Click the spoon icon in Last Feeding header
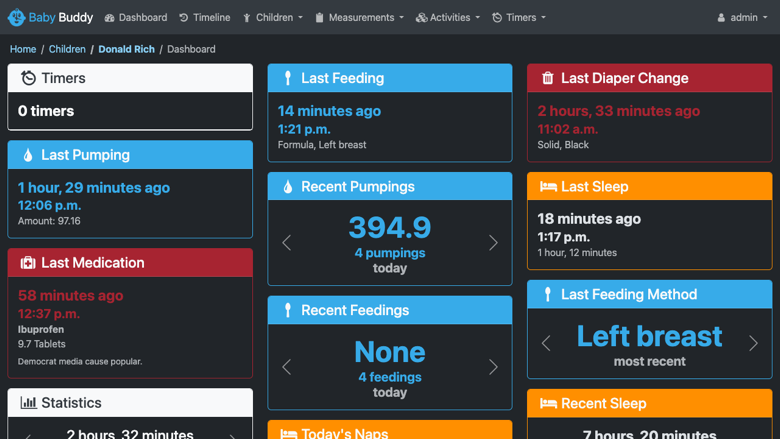Image resolution: width=780 pixels, height=439 pixels. coord(288,78)
